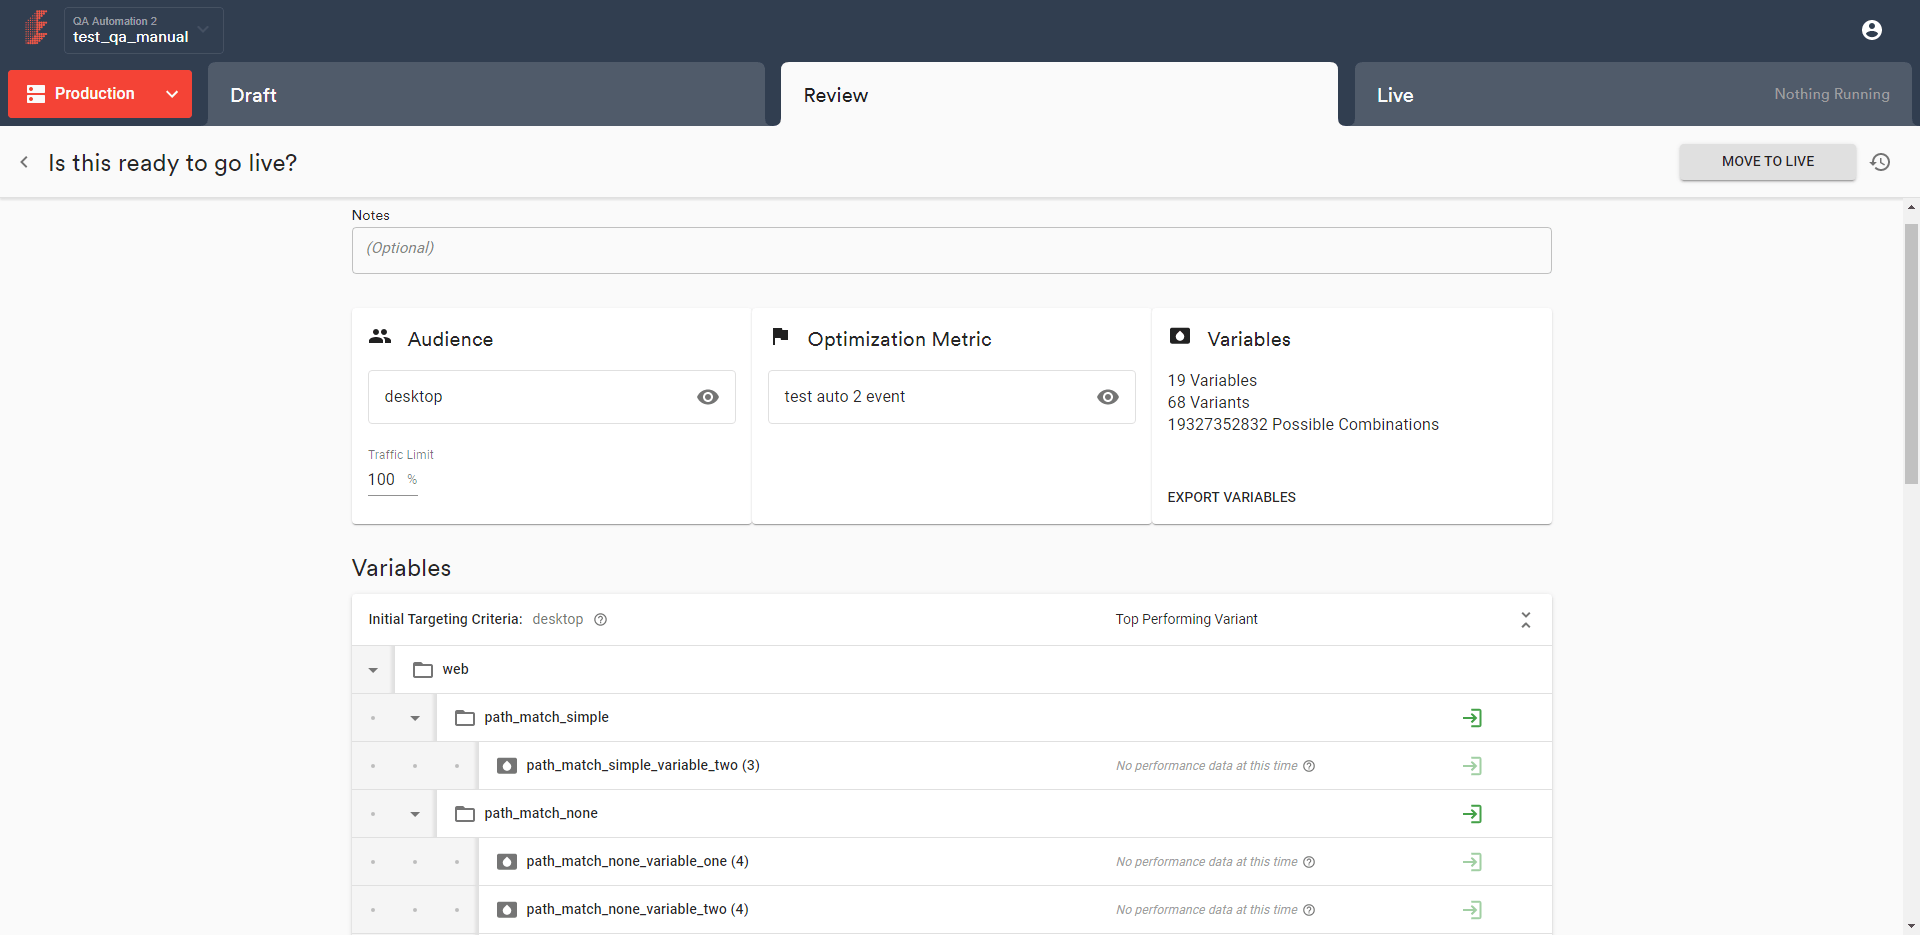This screenshot has height=935, width=1920.
Task: Click the Notes optional input field
Action: coord(951,250)
